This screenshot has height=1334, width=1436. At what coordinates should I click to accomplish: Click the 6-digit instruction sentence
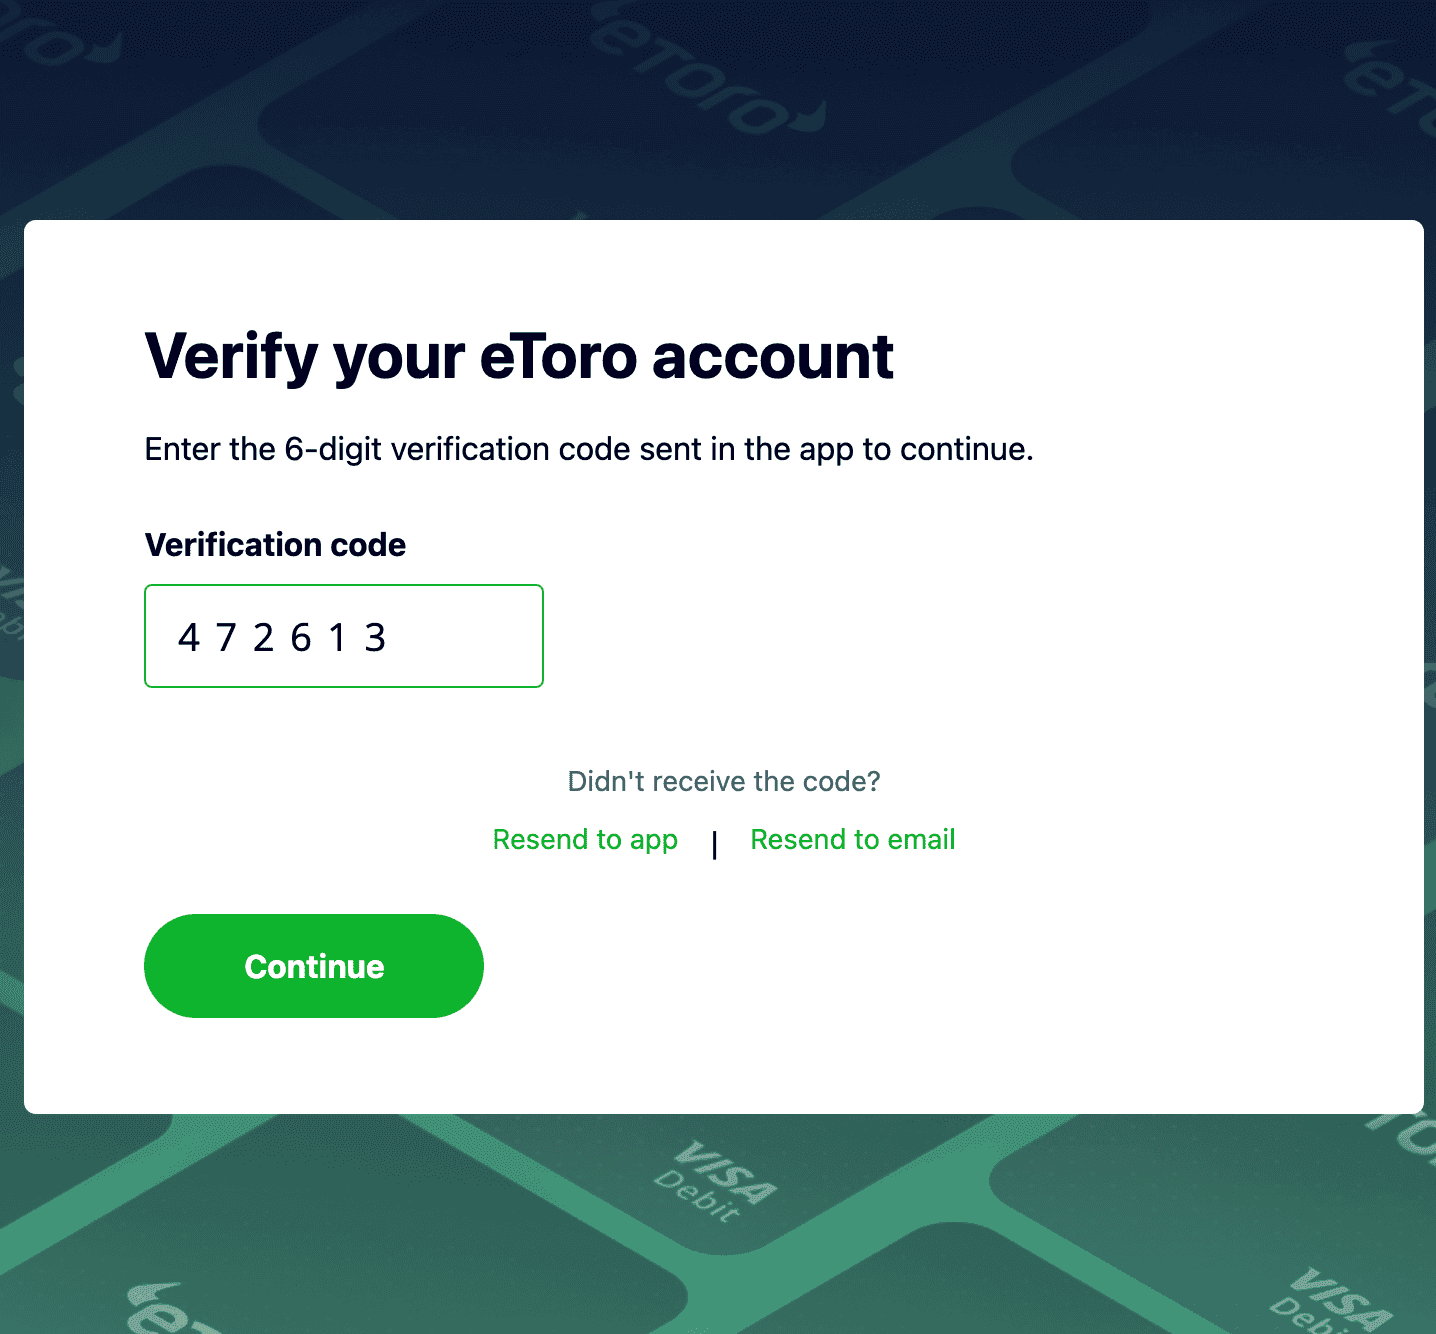coord(590,449)
